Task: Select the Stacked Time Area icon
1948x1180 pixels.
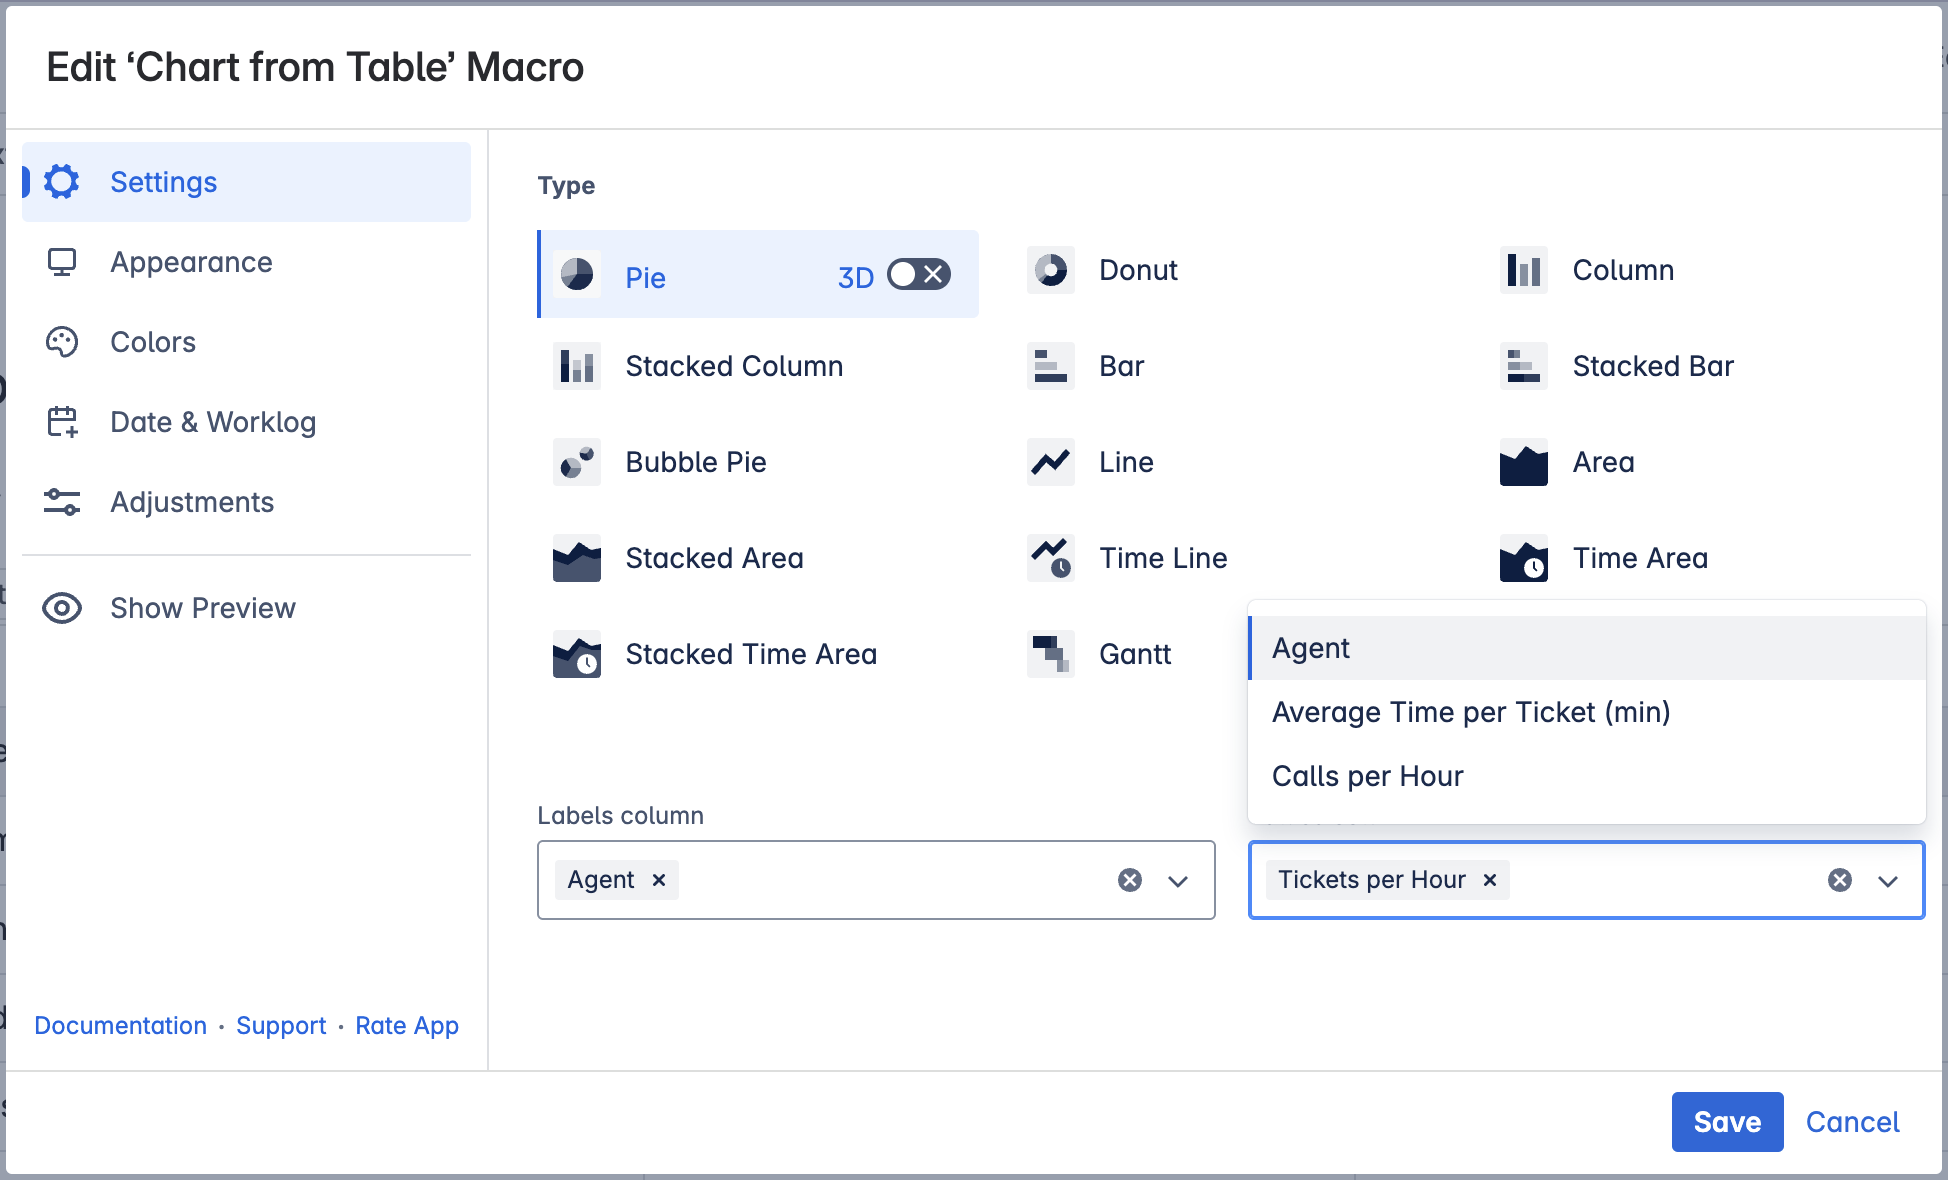Action: click(577, 654)
